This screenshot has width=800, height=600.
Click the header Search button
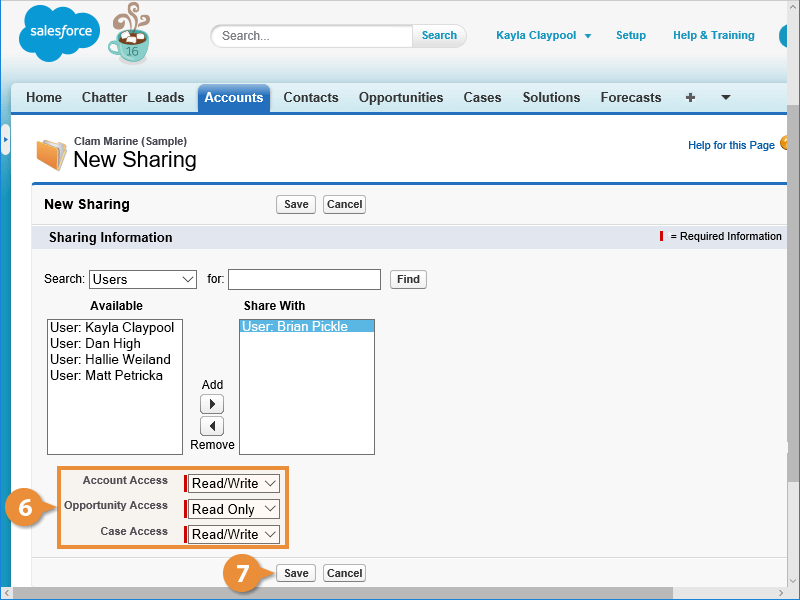[x=439, y=36]
